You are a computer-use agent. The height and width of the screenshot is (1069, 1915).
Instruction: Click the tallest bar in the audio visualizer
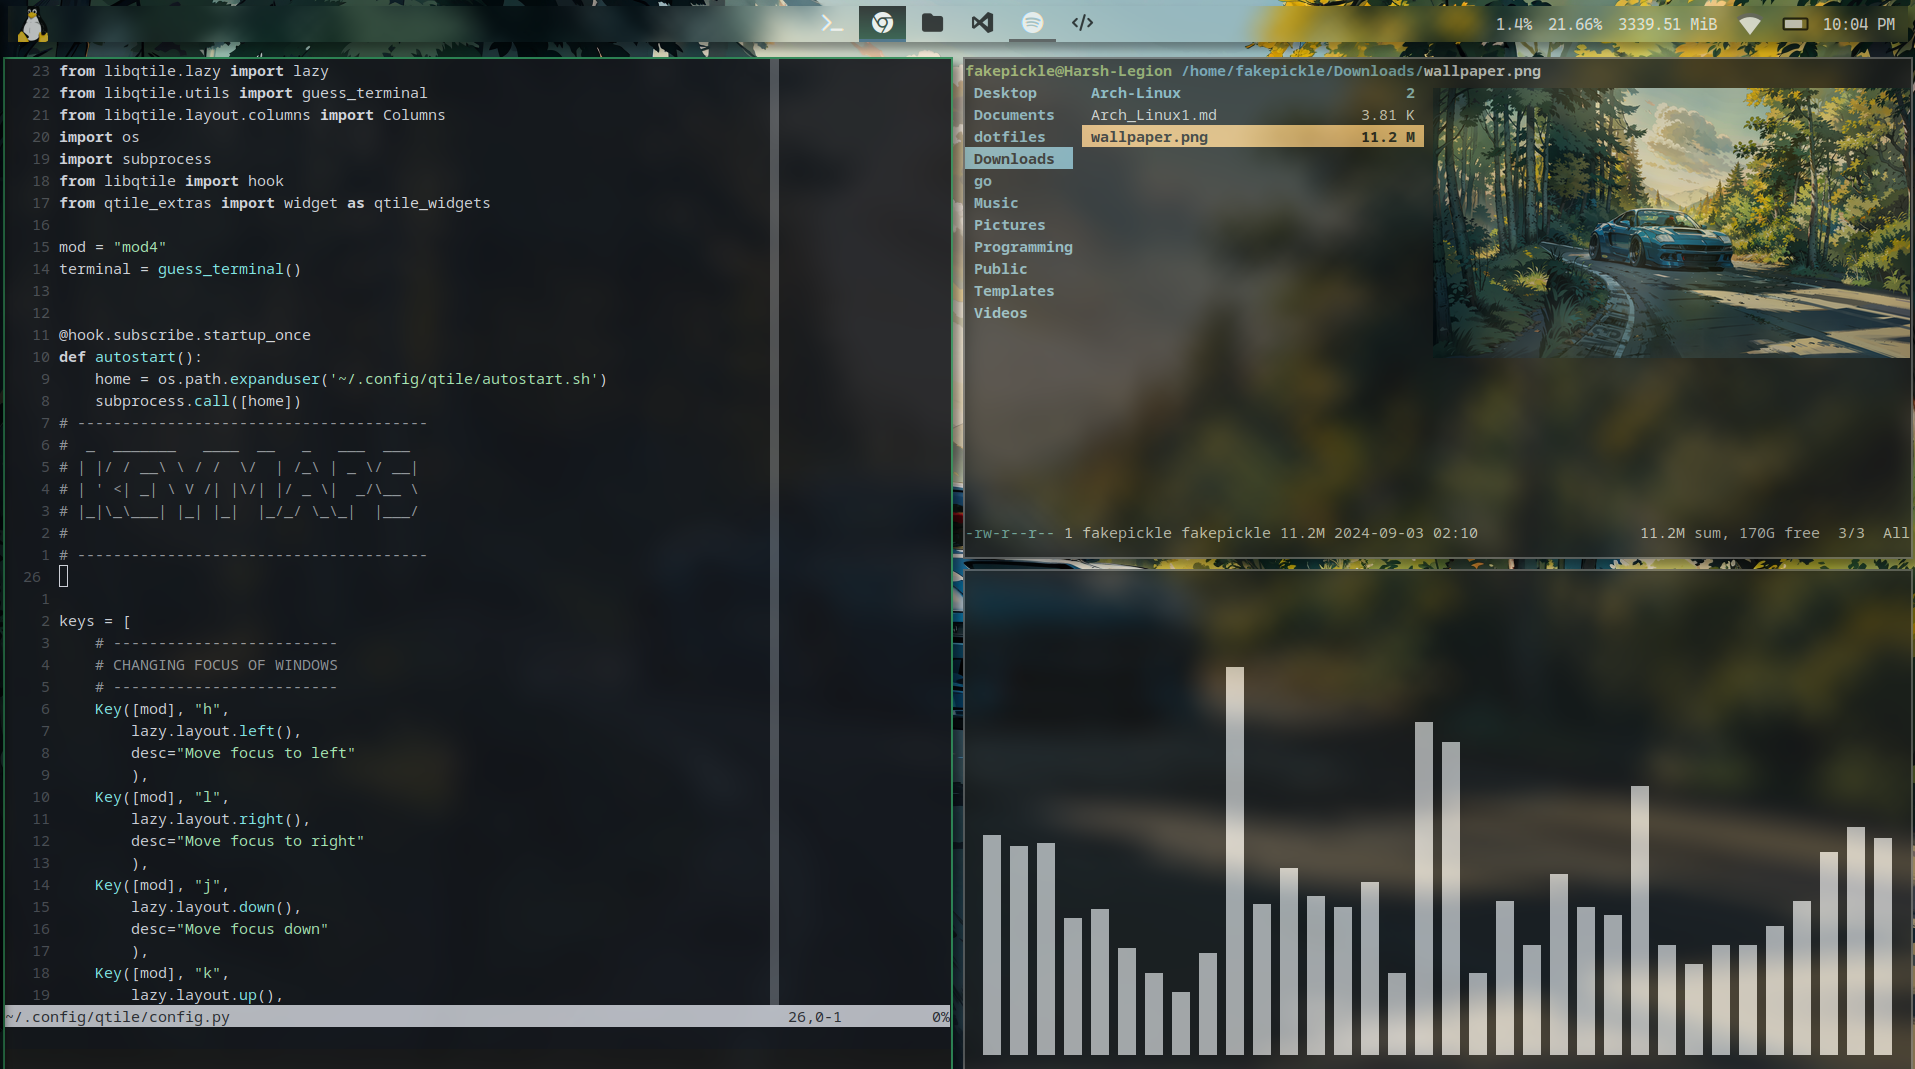1235,860
